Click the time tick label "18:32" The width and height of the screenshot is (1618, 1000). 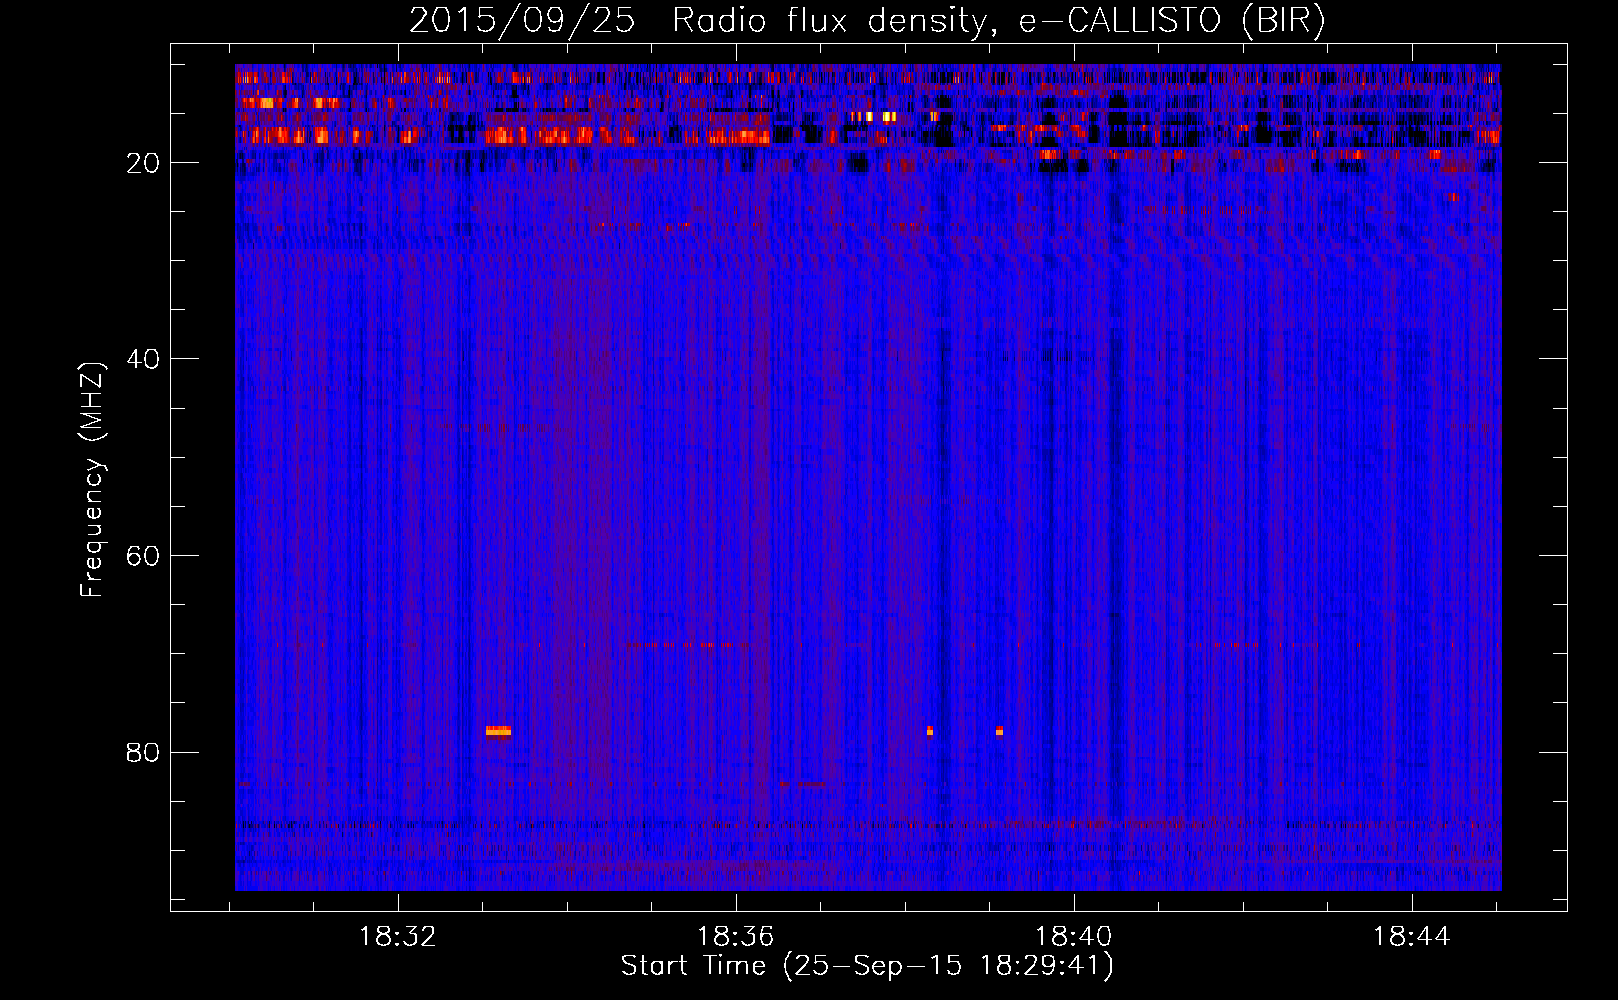(398, 937)
